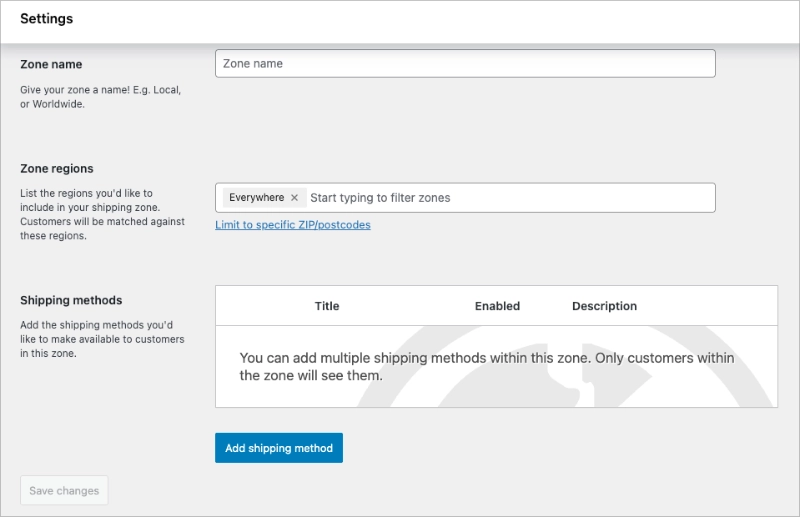Viewport: 800px width, 517px height.
Task: Click the Zone name section label
Action: pos(51,64)
